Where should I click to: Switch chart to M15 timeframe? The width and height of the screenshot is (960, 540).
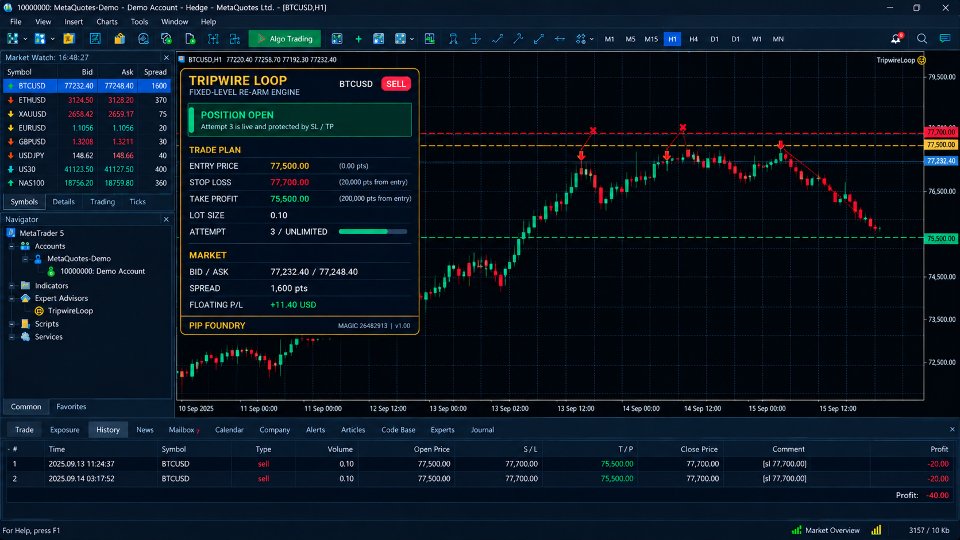click(651, 39)
